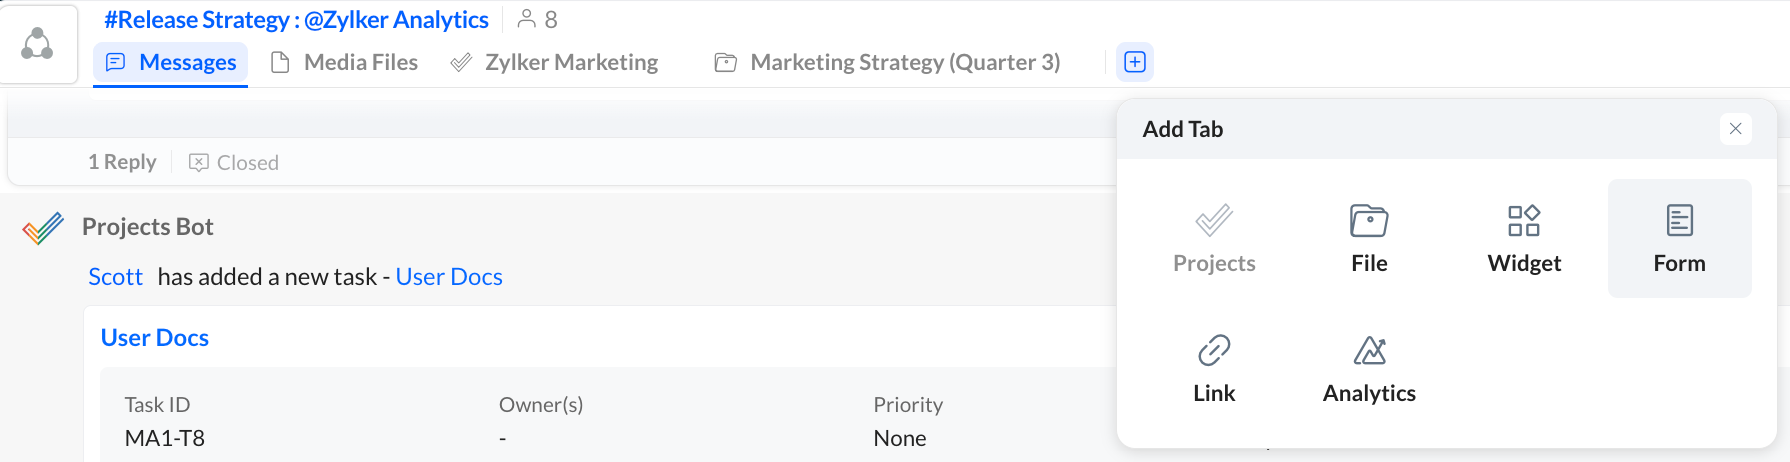Viewport: 1790px width, 462px height.
Task: Select the Projects option in Add Tab
Action: tap(1214, 238)
